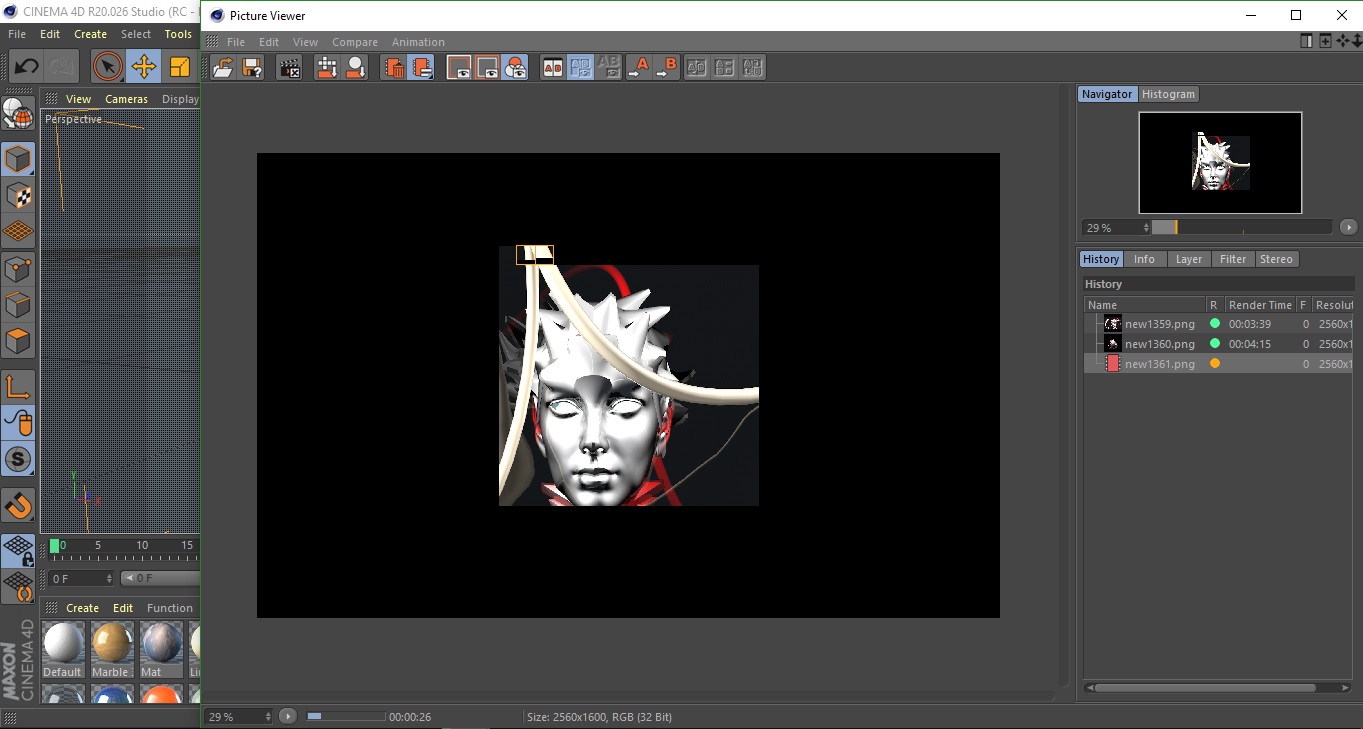
Task: Open the Picture Viewer Edit menu
Action: [269, 42]
